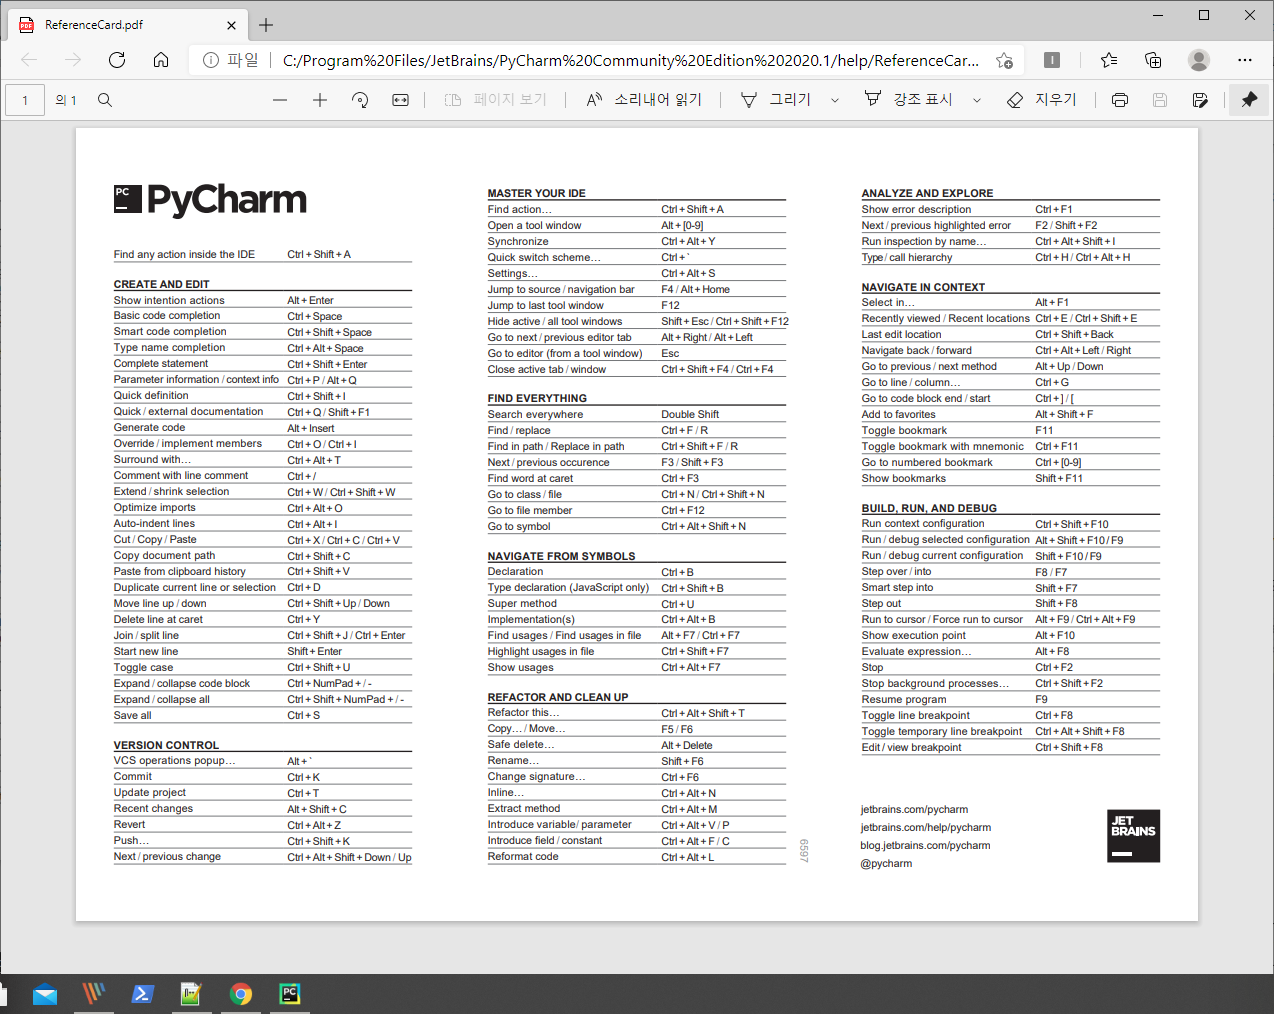Click the MASTER YOUR IDE heading
Screen dimensions: 1274x1014
(537, 193)
